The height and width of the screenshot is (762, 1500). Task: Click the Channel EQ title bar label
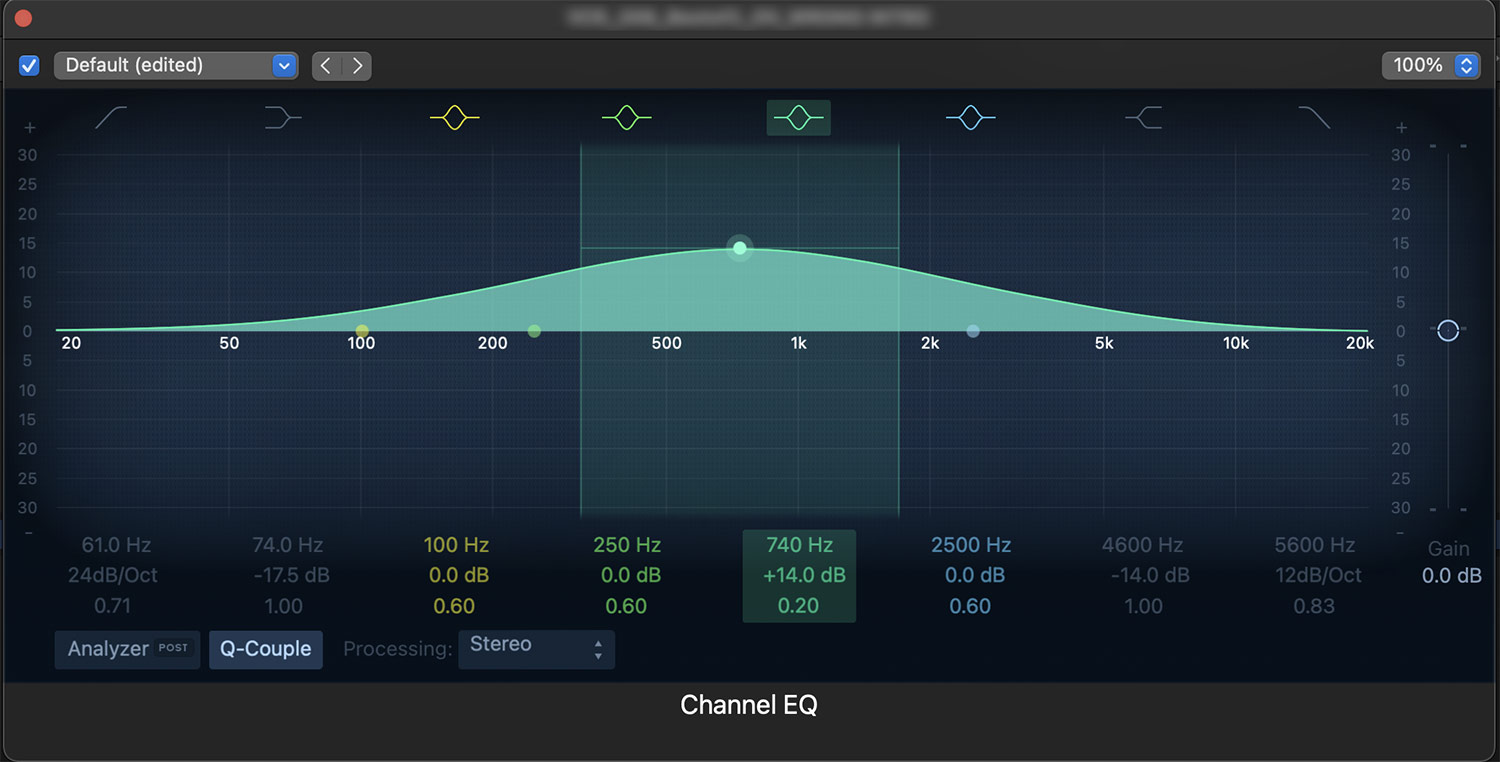coord(748,704)
